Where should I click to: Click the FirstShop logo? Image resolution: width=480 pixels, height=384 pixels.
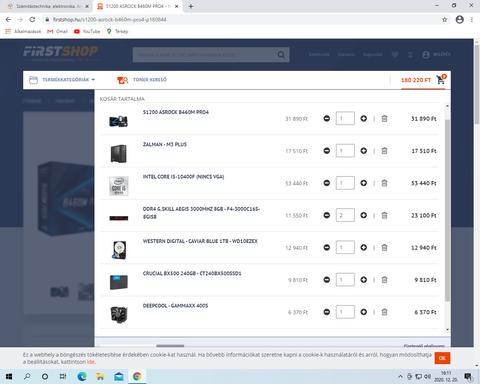61,53
